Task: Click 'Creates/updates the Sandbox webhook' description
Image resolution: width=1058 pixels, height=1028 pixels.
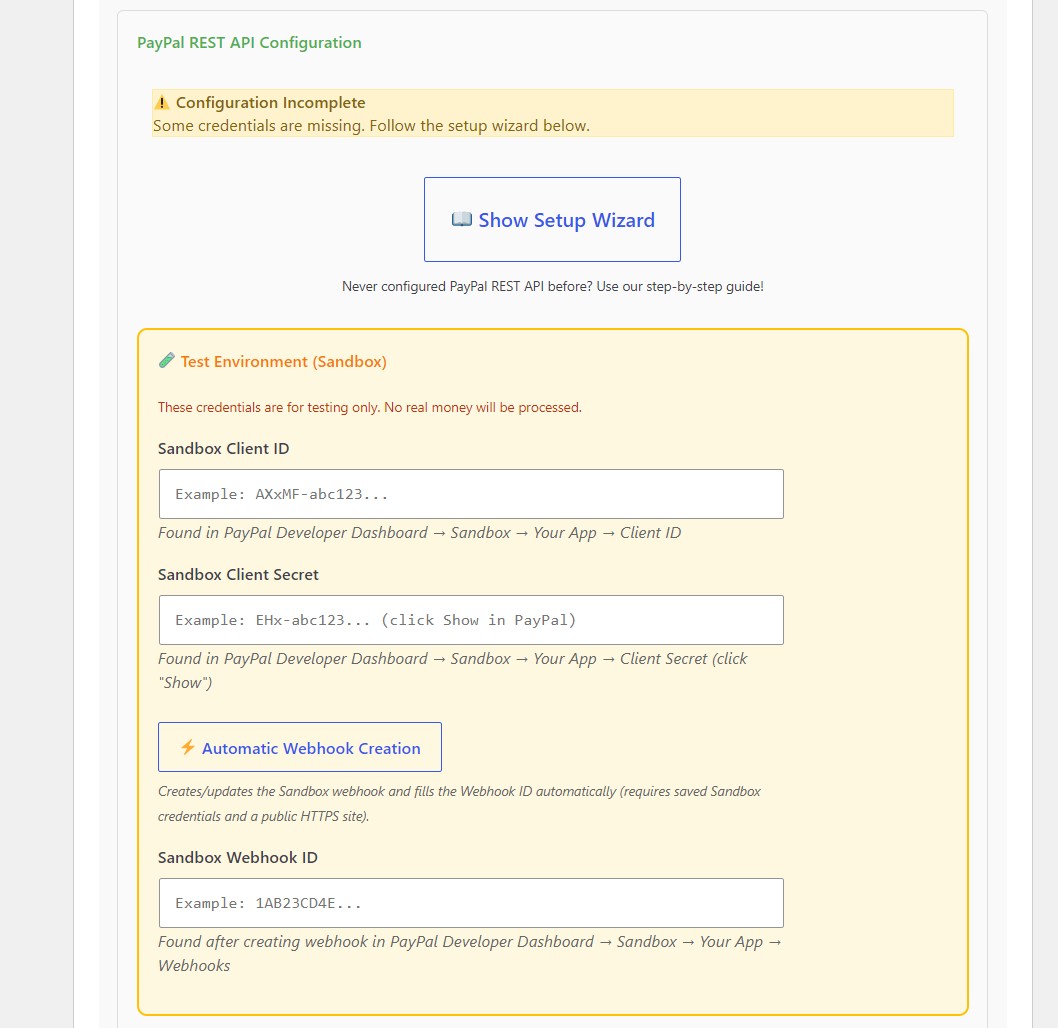Action: [x=460, y=803]
